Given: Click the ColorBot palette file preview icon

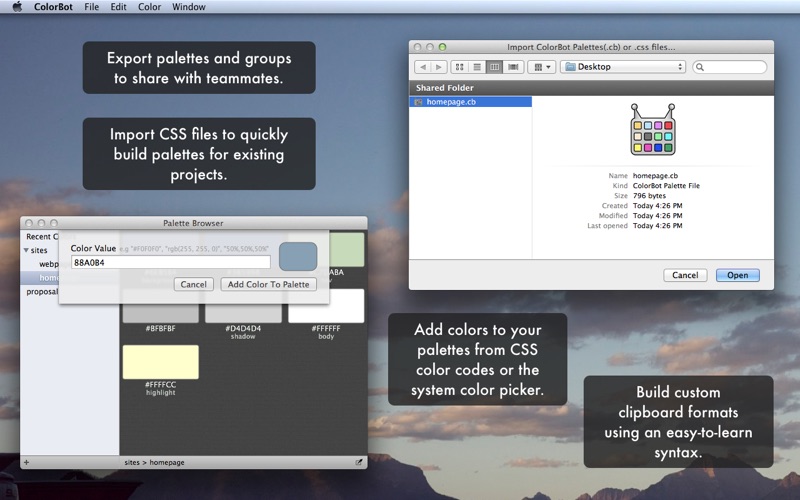Looking at the screenshot, I should click(653, 130).
